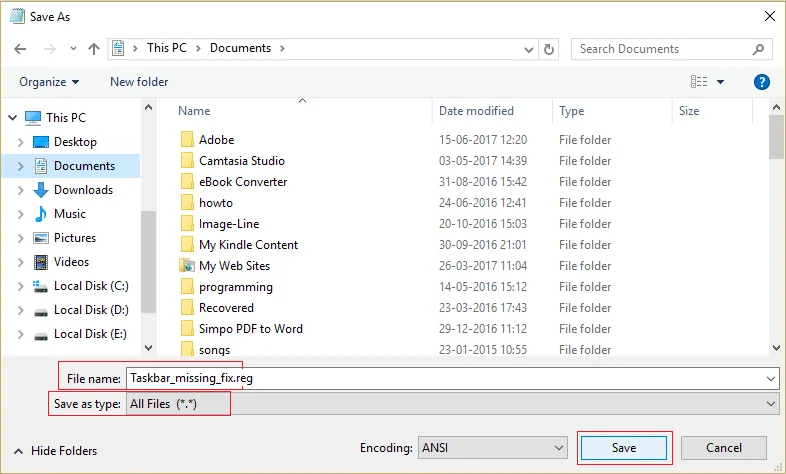
Task: Open the blue Help icon
Action: coord(761,82)
